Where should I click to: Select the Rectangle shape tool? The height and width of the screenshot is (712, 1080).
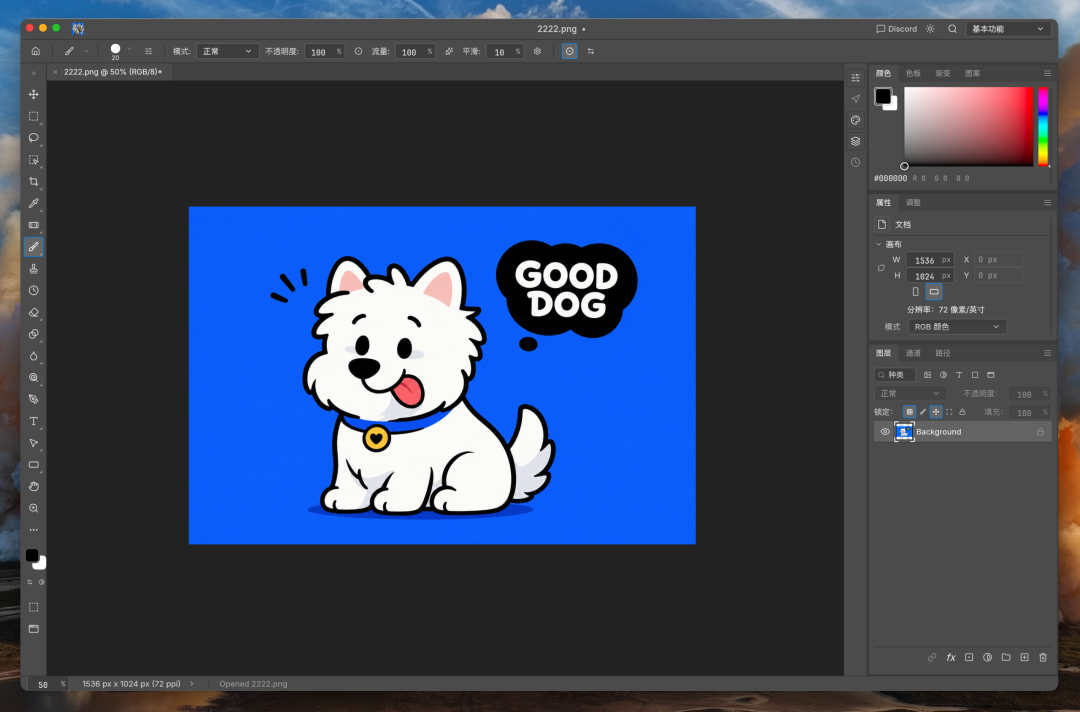33,465
